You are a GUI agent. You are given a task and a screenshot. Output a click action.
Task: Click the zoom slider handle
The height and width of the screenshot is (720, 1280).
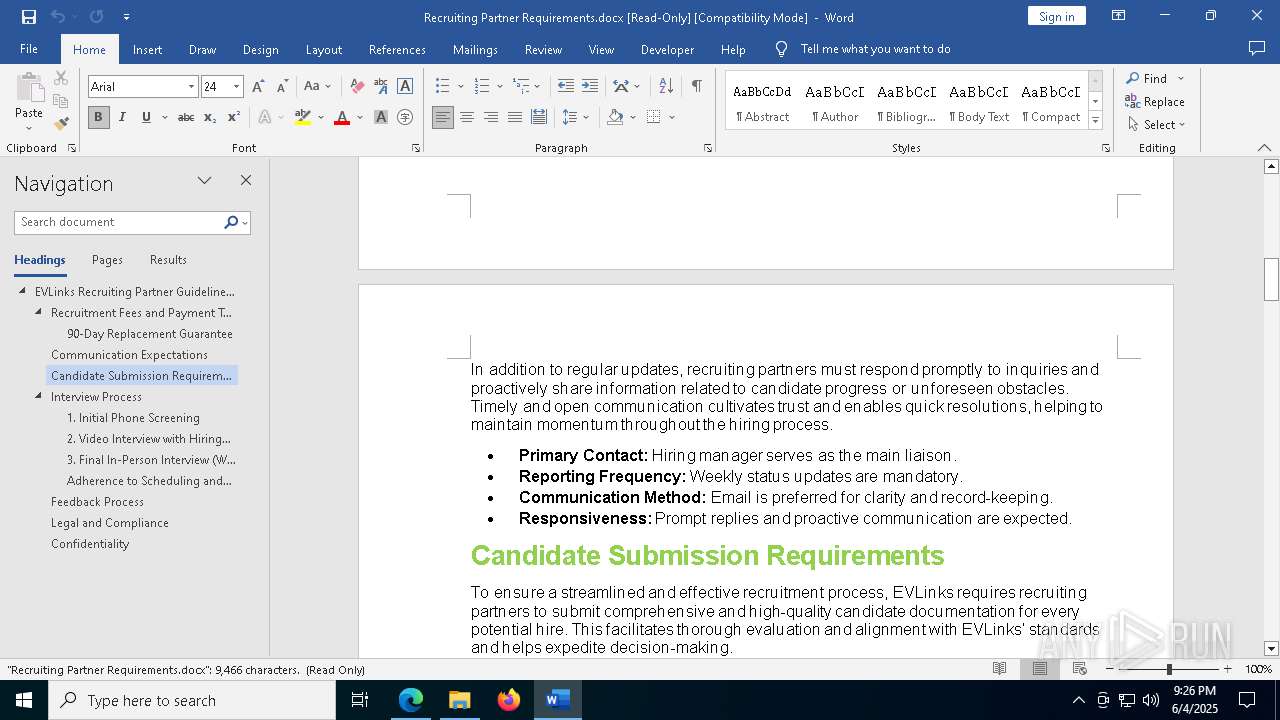click(1168, 669)
